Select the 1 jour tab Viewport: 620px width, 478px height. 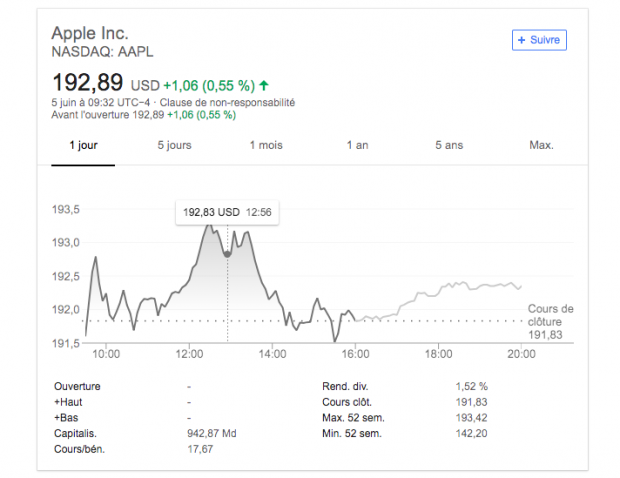coord(83,145)
